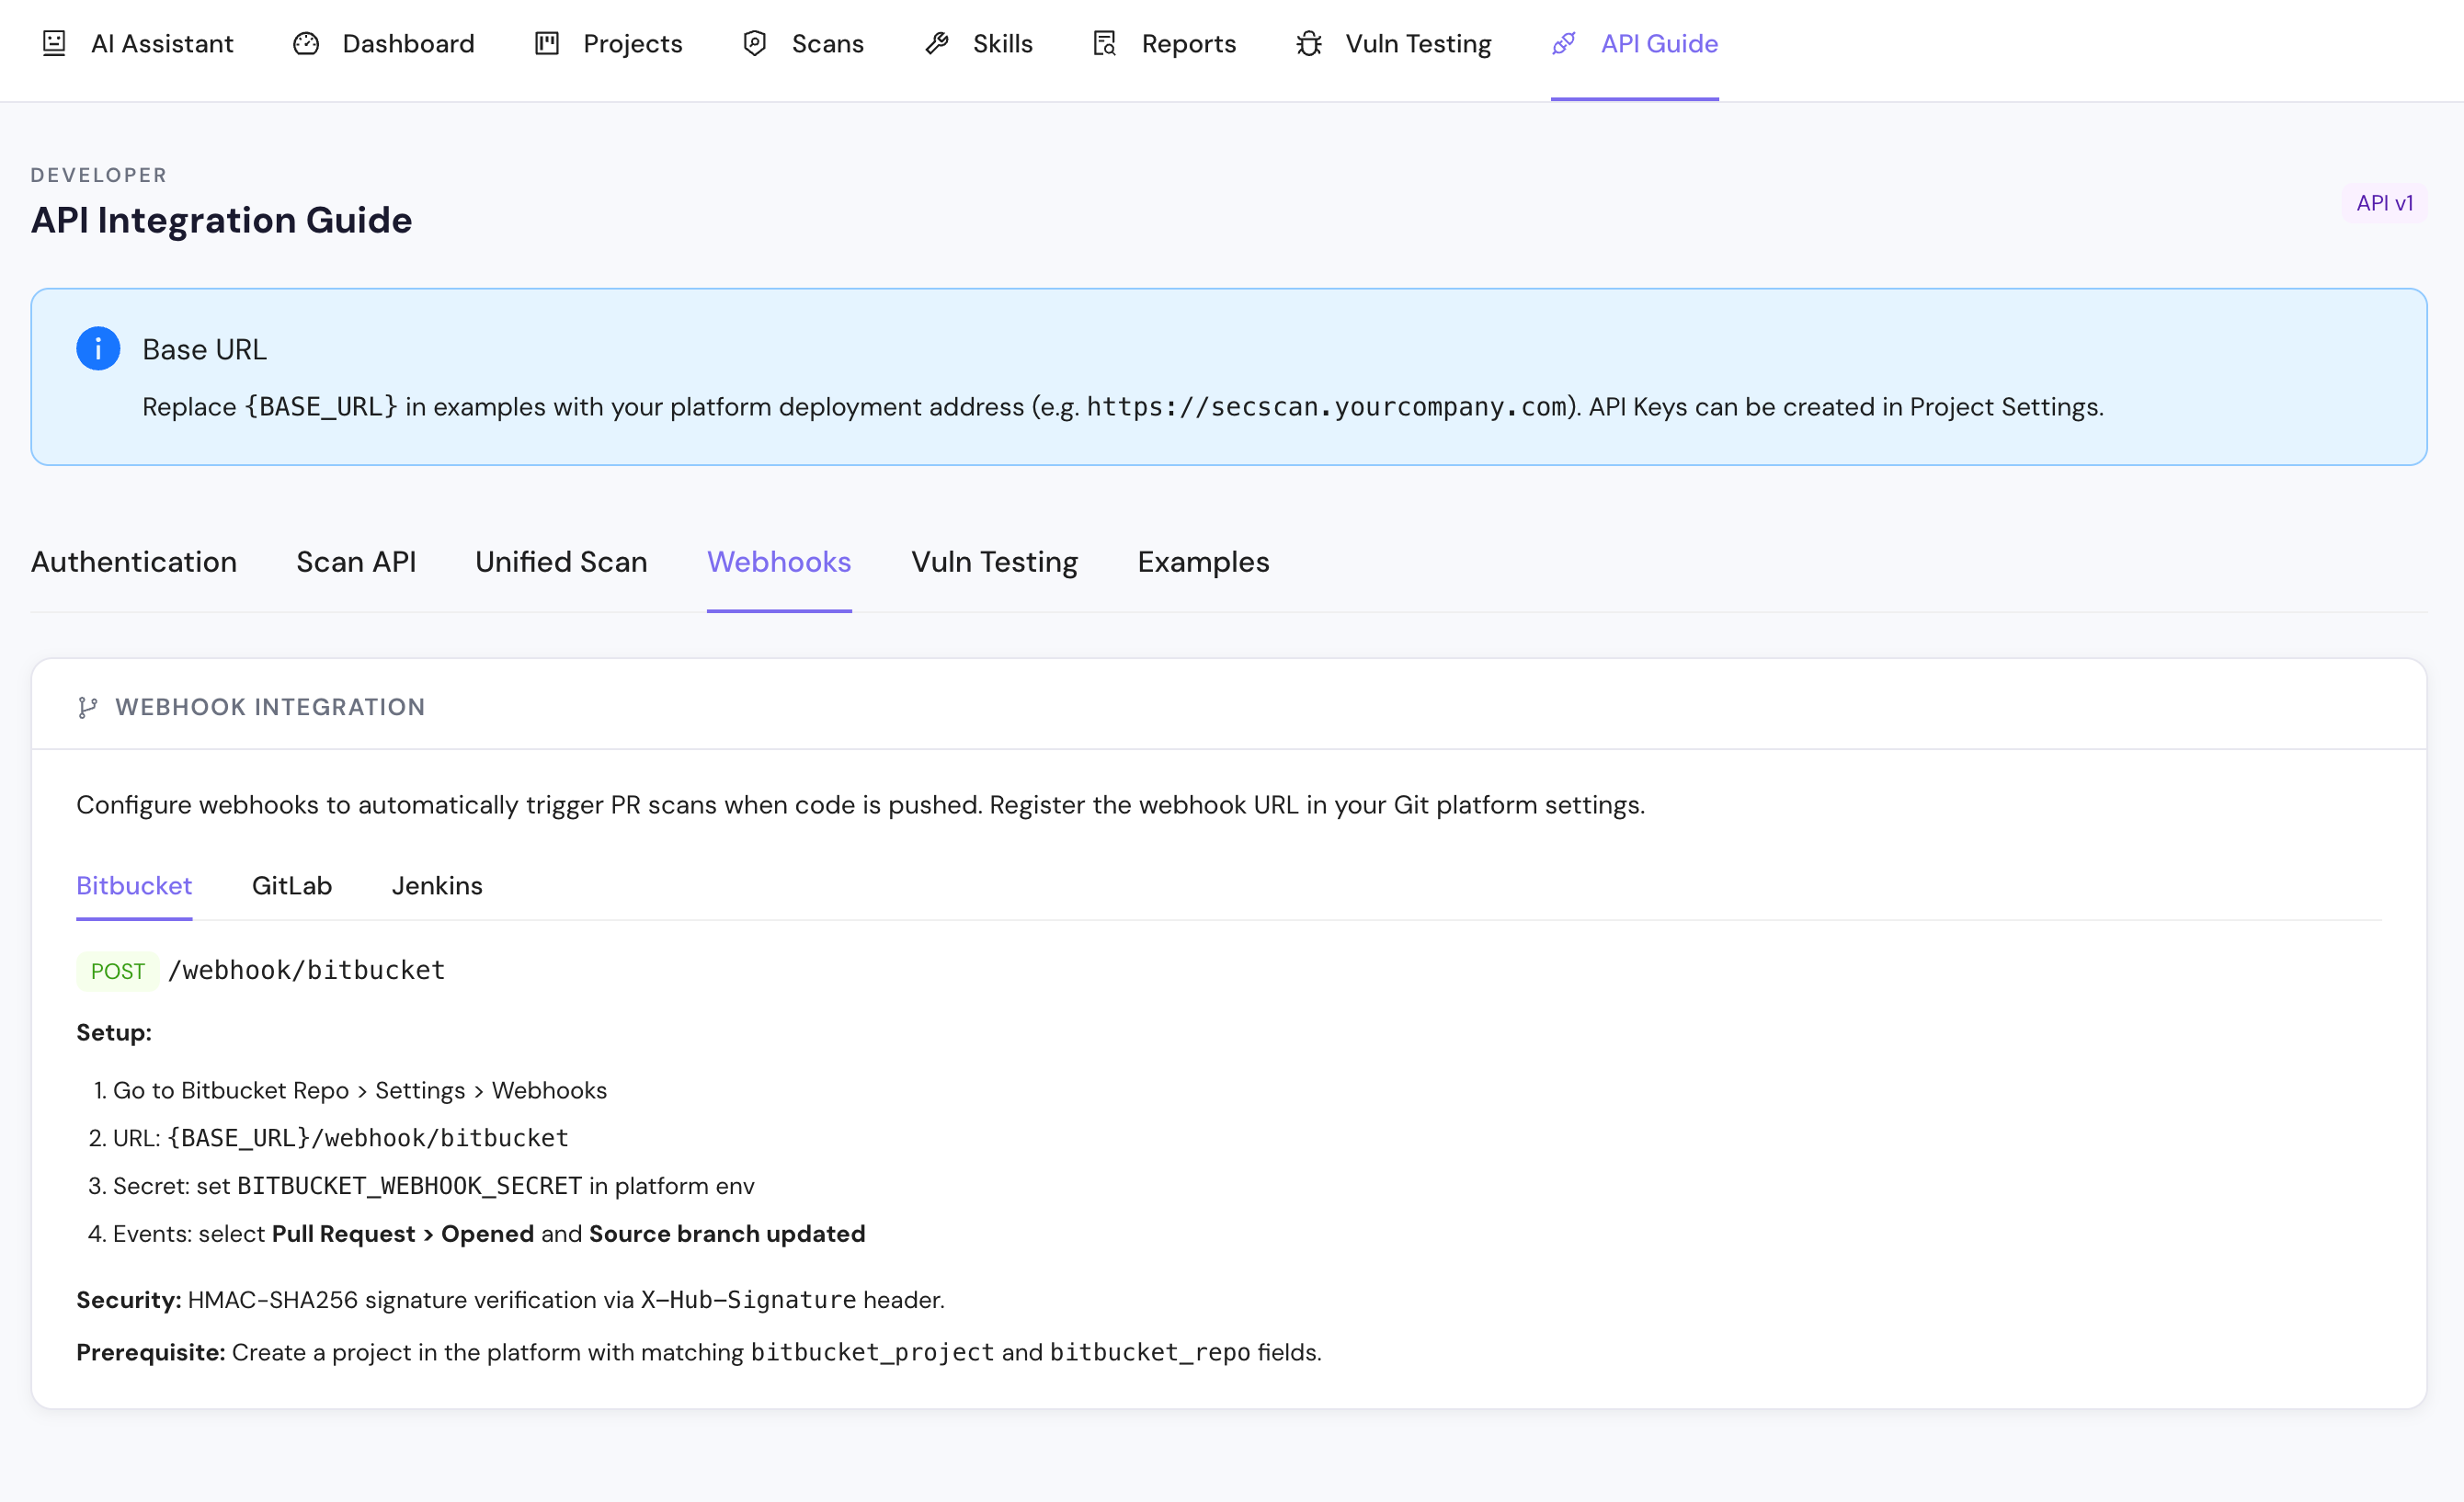Click the Base URL callout title
This screenshot has height=1502, width=2464.
coord(204,349)
